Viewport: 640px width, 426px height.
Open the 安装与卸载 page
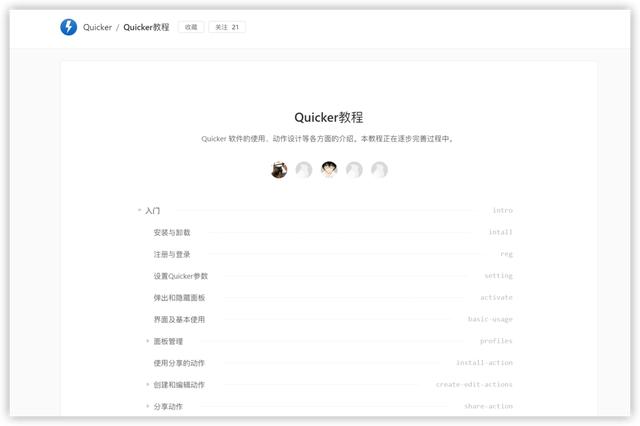[172, 233]
